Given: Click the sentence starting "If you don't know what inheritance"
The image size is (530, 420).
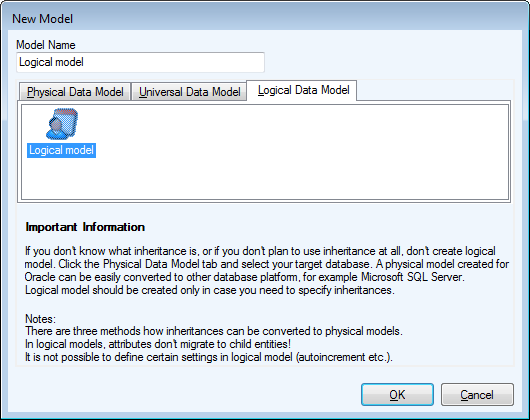Looking at the screenshot, I should 260,251.
